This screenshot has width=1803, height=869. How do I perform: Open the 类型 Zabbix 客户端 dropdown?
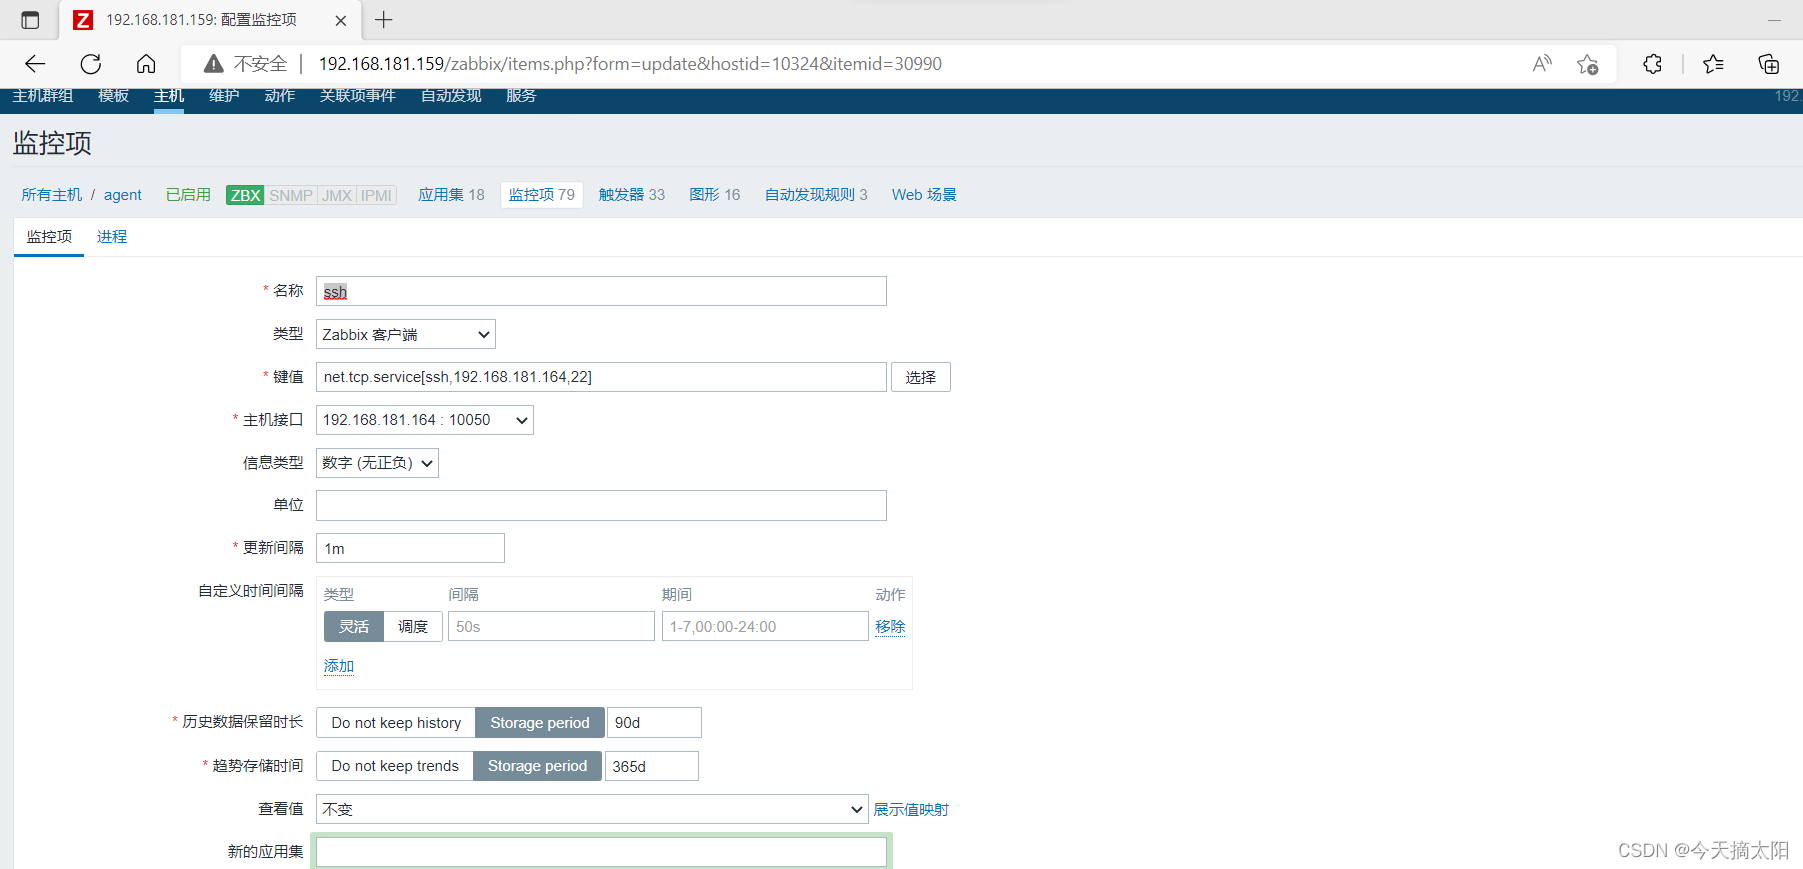pyautogui.click(x=406, y=335)
